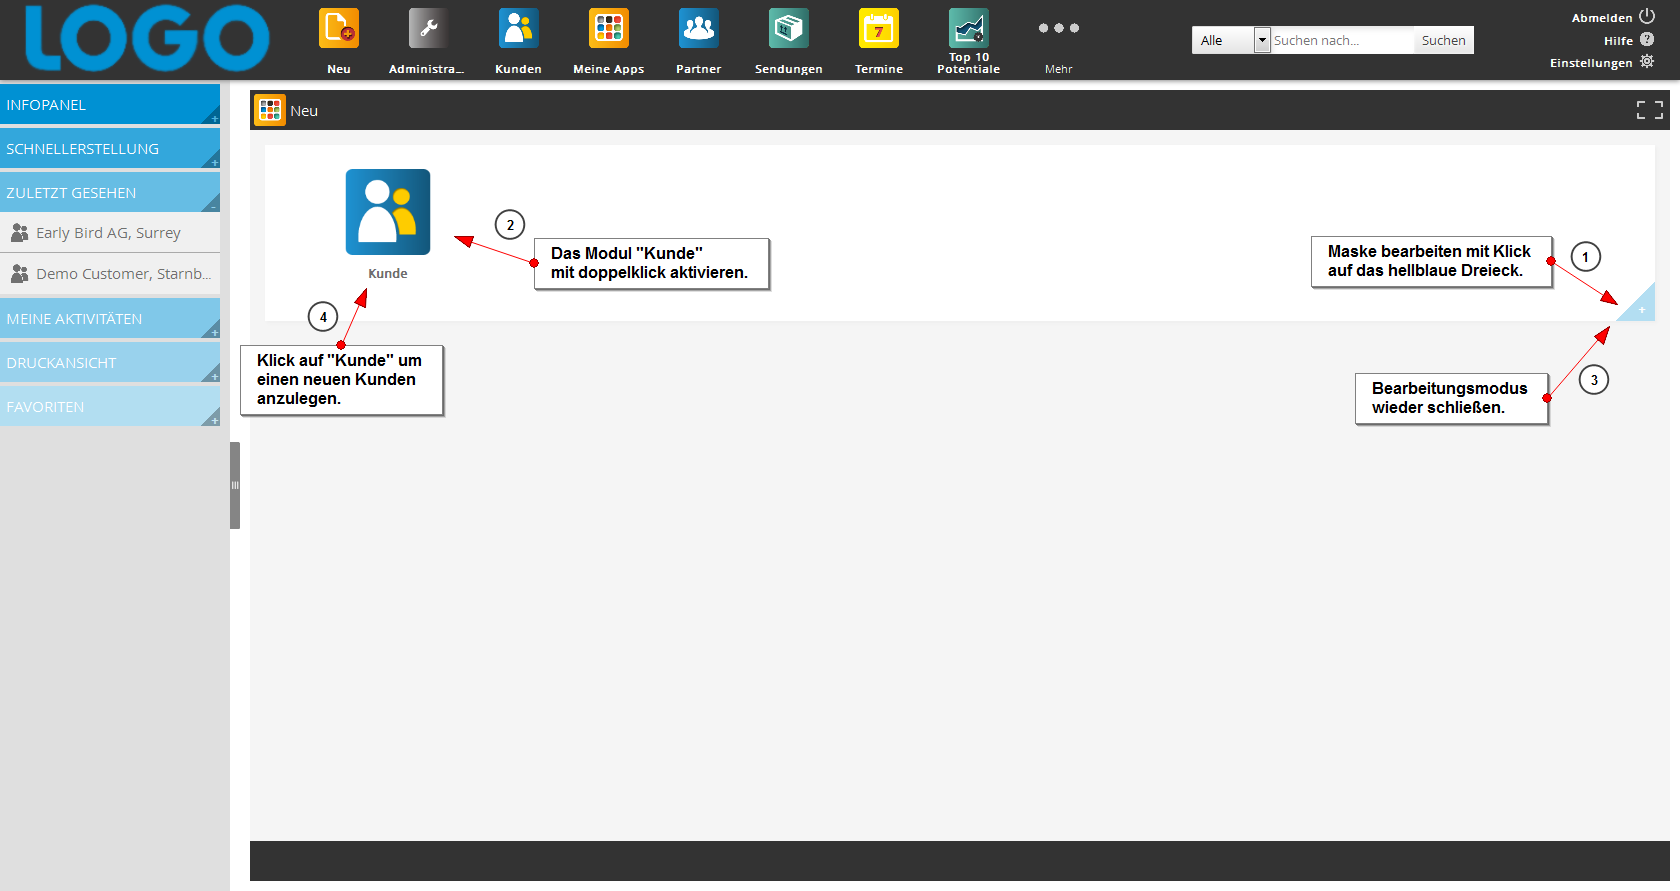Open the Neu module icon in toolbar
Screen dimensions: 1680x891
point(338,29)
